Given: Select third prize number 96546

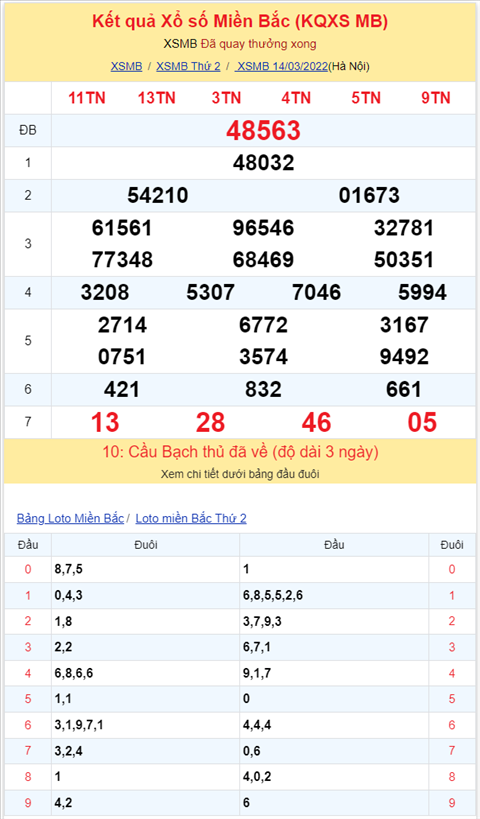Looking at the screenshot, I should 263,228.
